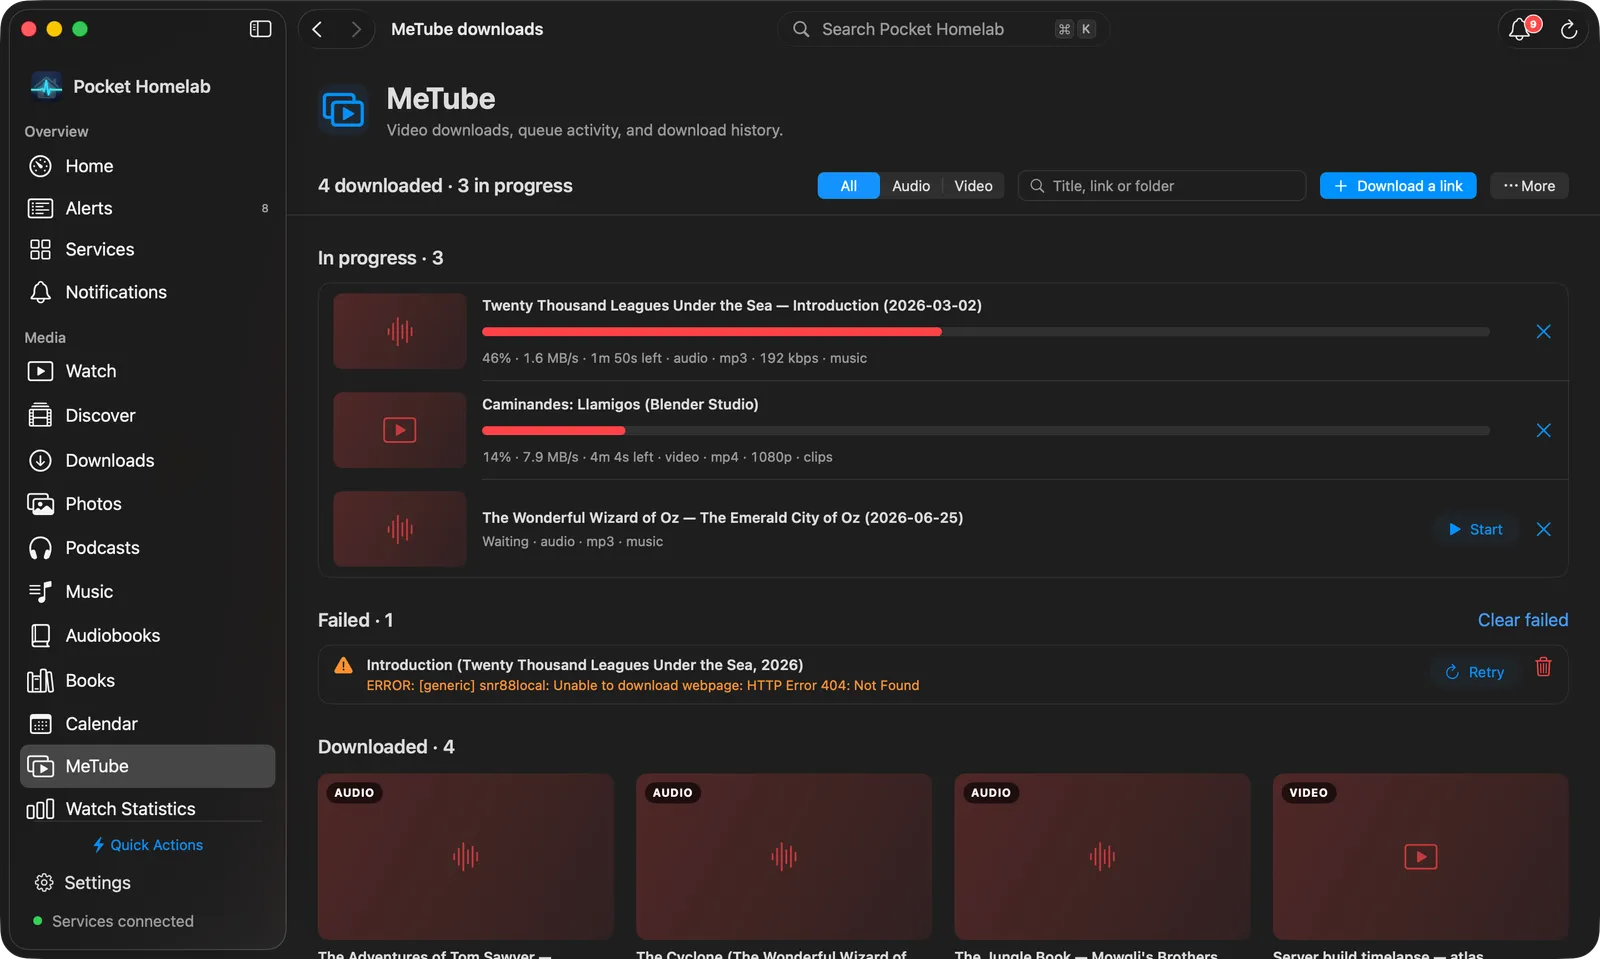Viewport: 1600px width, 959px height.
Task: Cancel the Twenty Thousand Leagues download
Action: pos(1543,332)
